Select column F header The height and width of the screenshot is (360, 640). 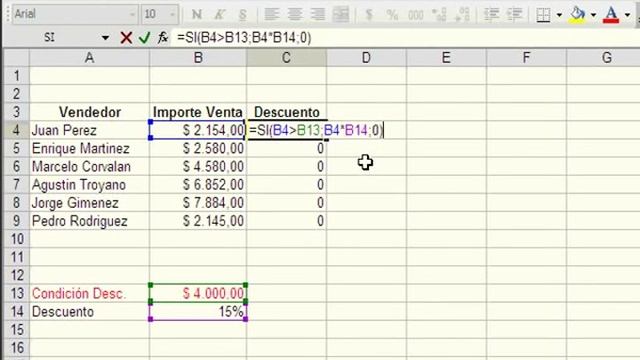(527, 58)
